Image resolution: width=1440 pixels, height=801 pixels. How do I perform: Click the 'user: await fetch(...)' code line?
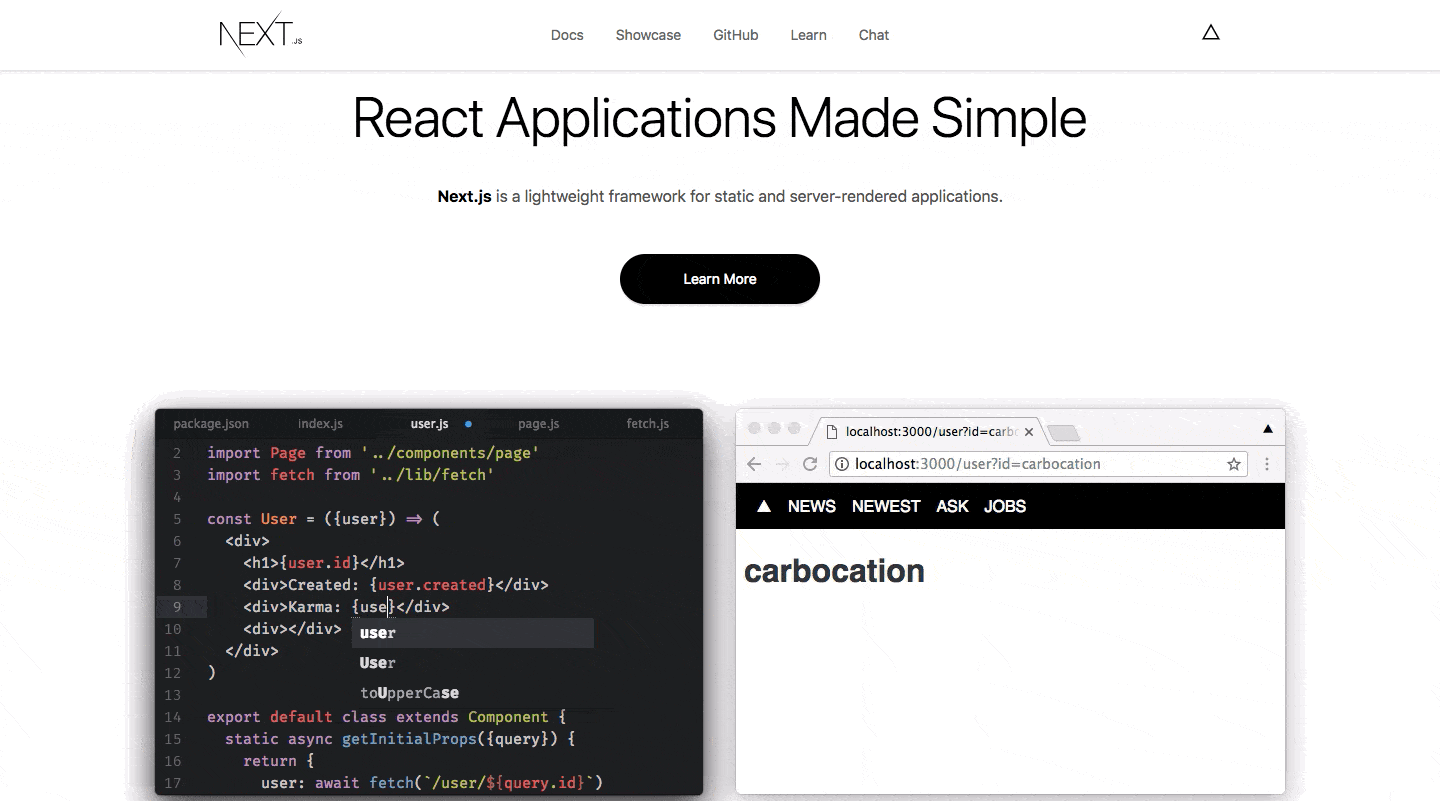click(x=432, y=783)
